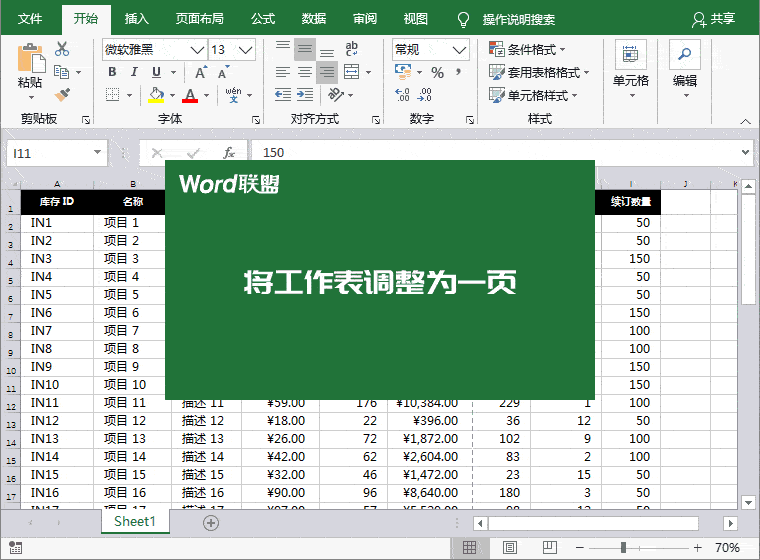760x560 pixels.
Task: Apply percent style
Action: 437,73
